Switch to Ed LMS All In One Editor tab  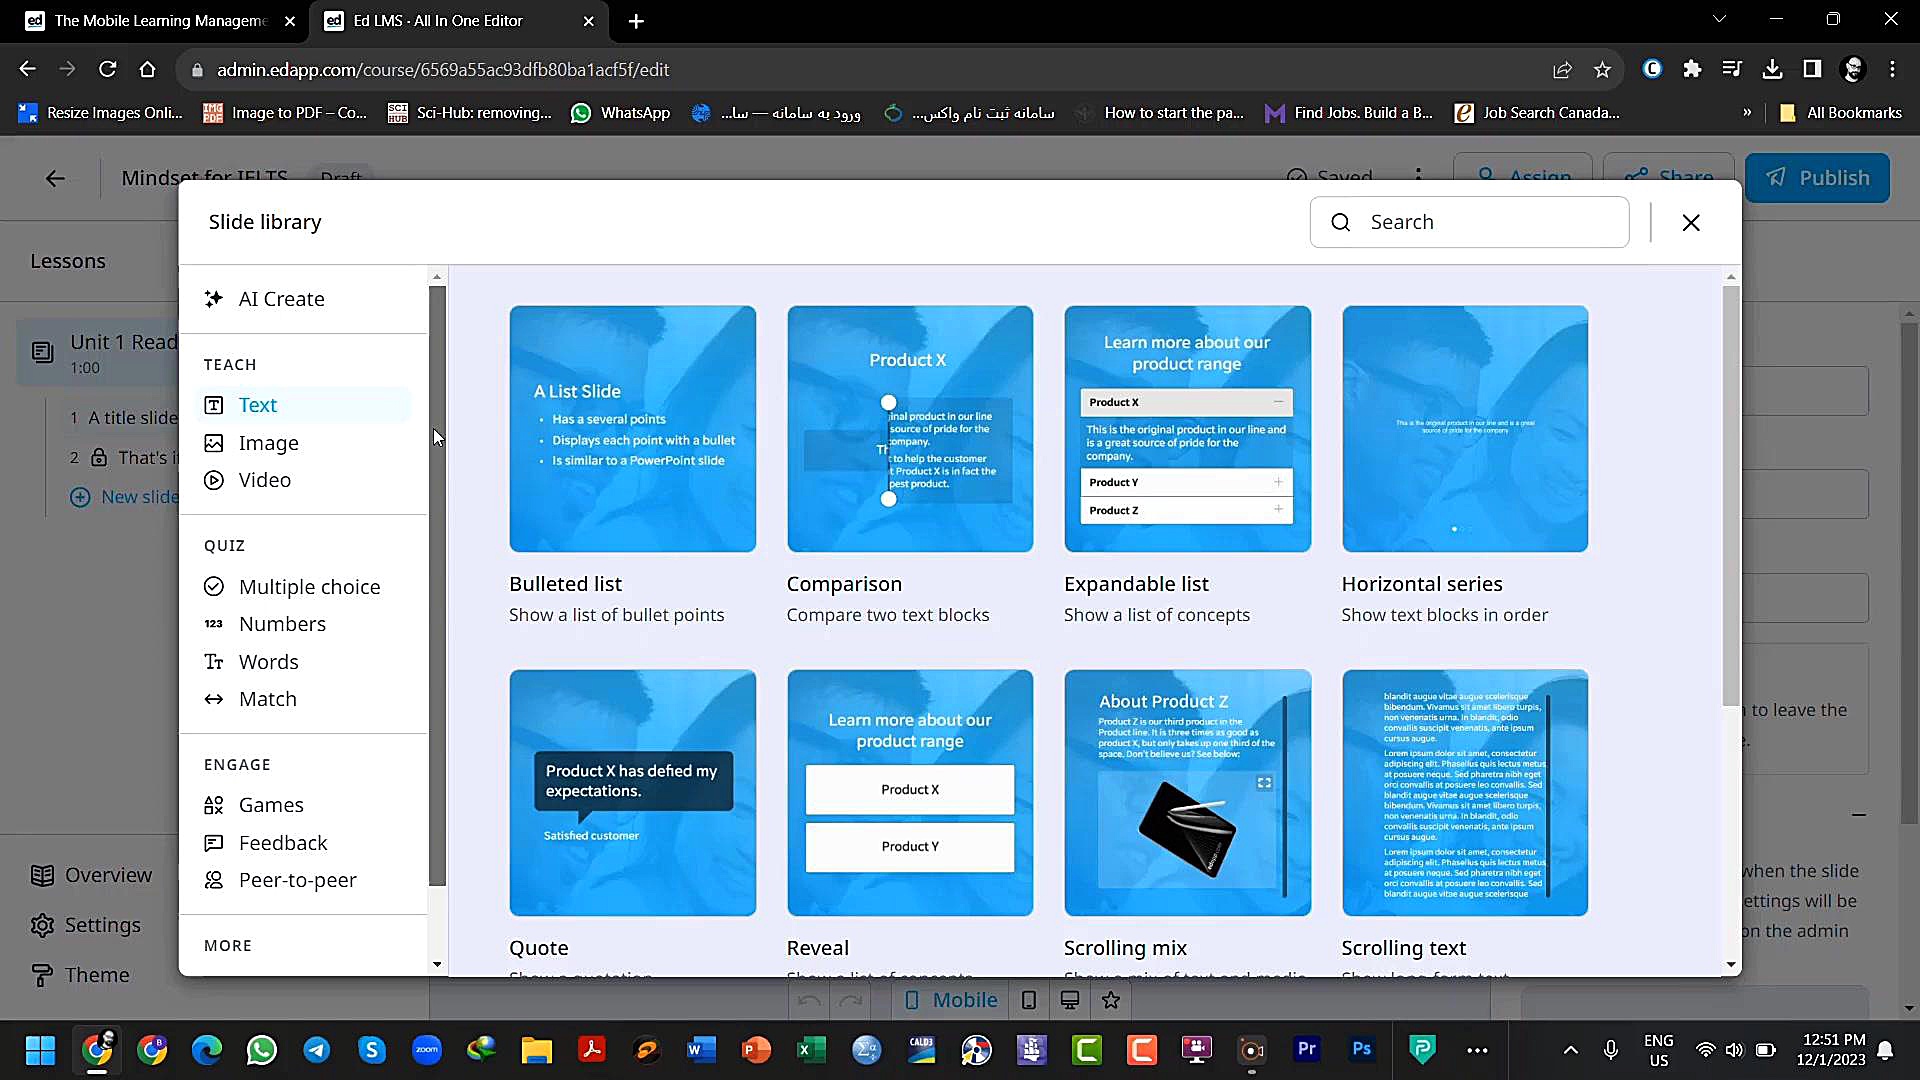[x=460, y=20]
